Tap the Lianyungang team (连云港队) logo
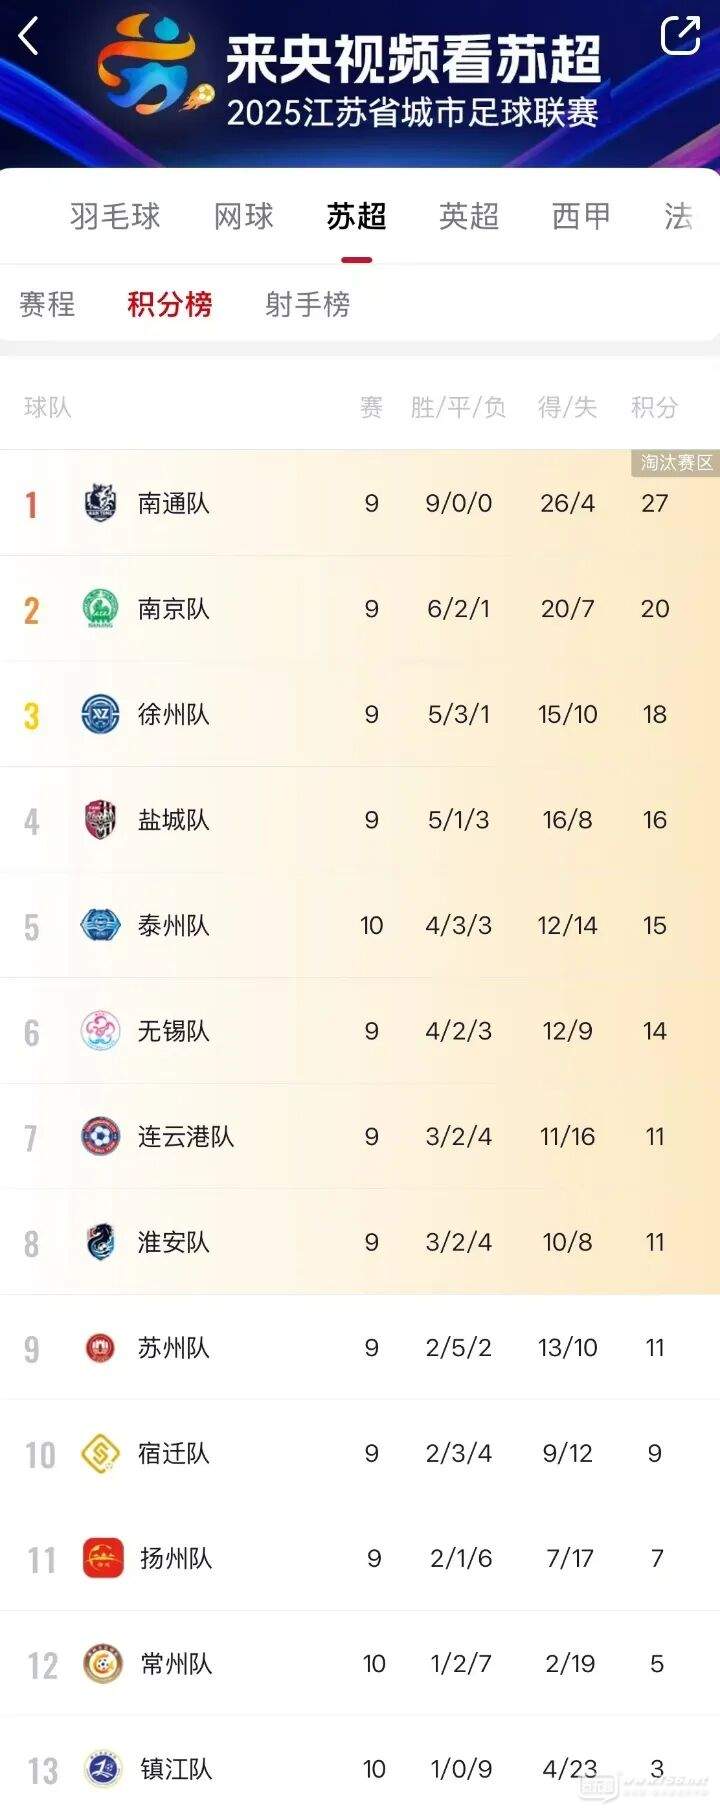Image resolution: width=720 pixels, height=1814 pixels. tap(101, 1136)
